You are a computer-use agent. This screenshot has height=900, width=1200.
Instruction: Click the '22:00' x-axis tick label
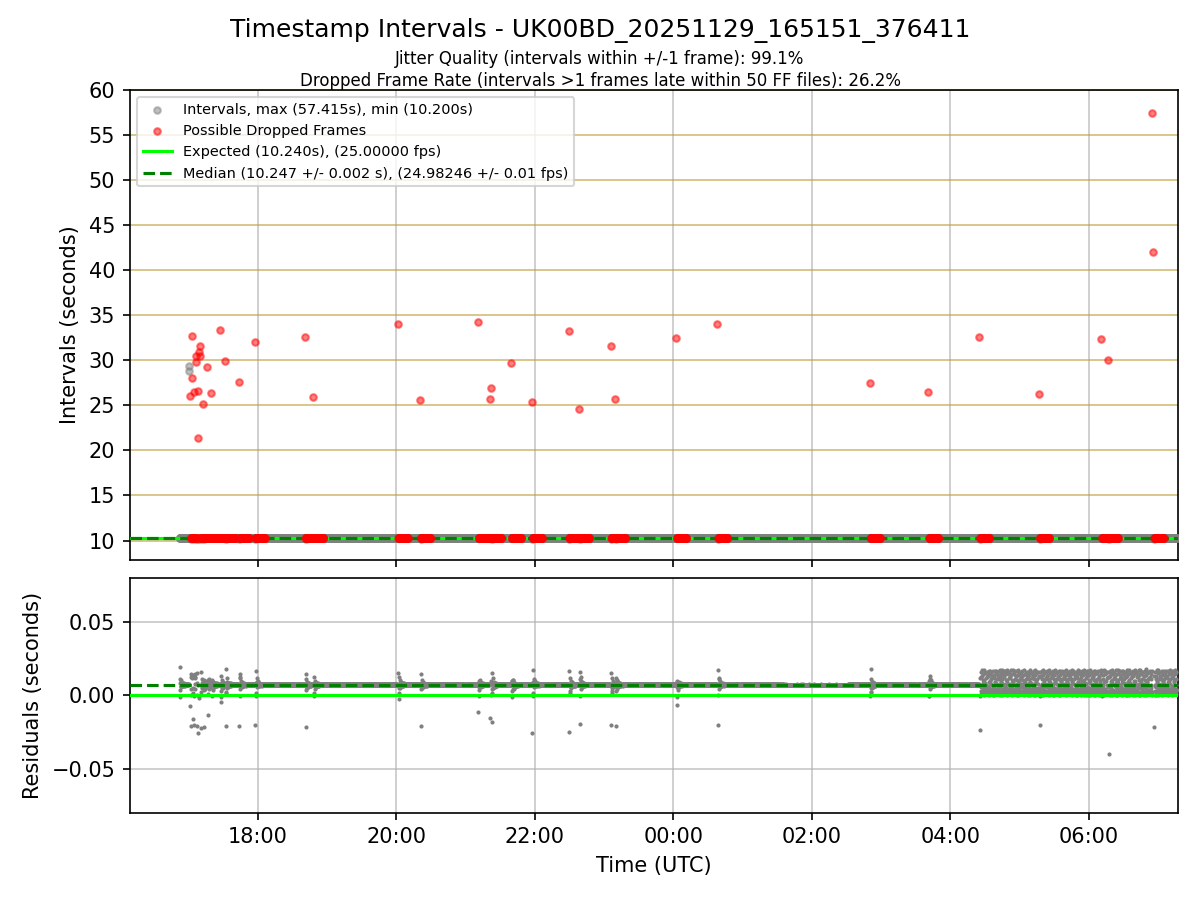pos(534,834)
